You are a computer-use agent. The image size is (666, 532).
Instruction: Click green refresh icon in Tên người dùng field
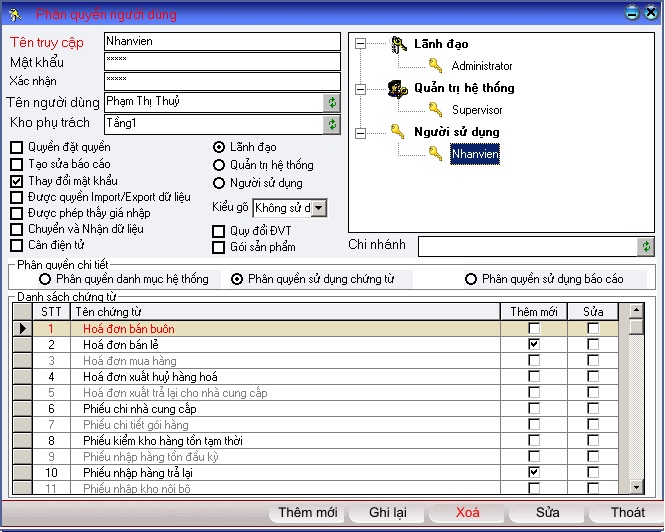click(332, 102)
